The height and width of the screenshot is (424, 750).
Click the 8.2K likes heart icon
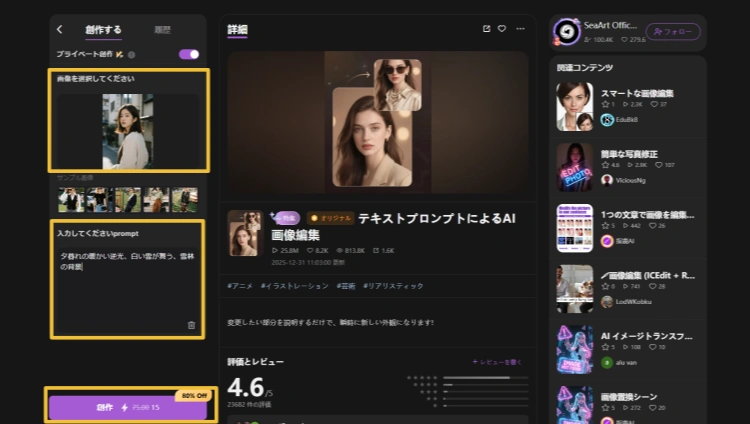(310, 250)
